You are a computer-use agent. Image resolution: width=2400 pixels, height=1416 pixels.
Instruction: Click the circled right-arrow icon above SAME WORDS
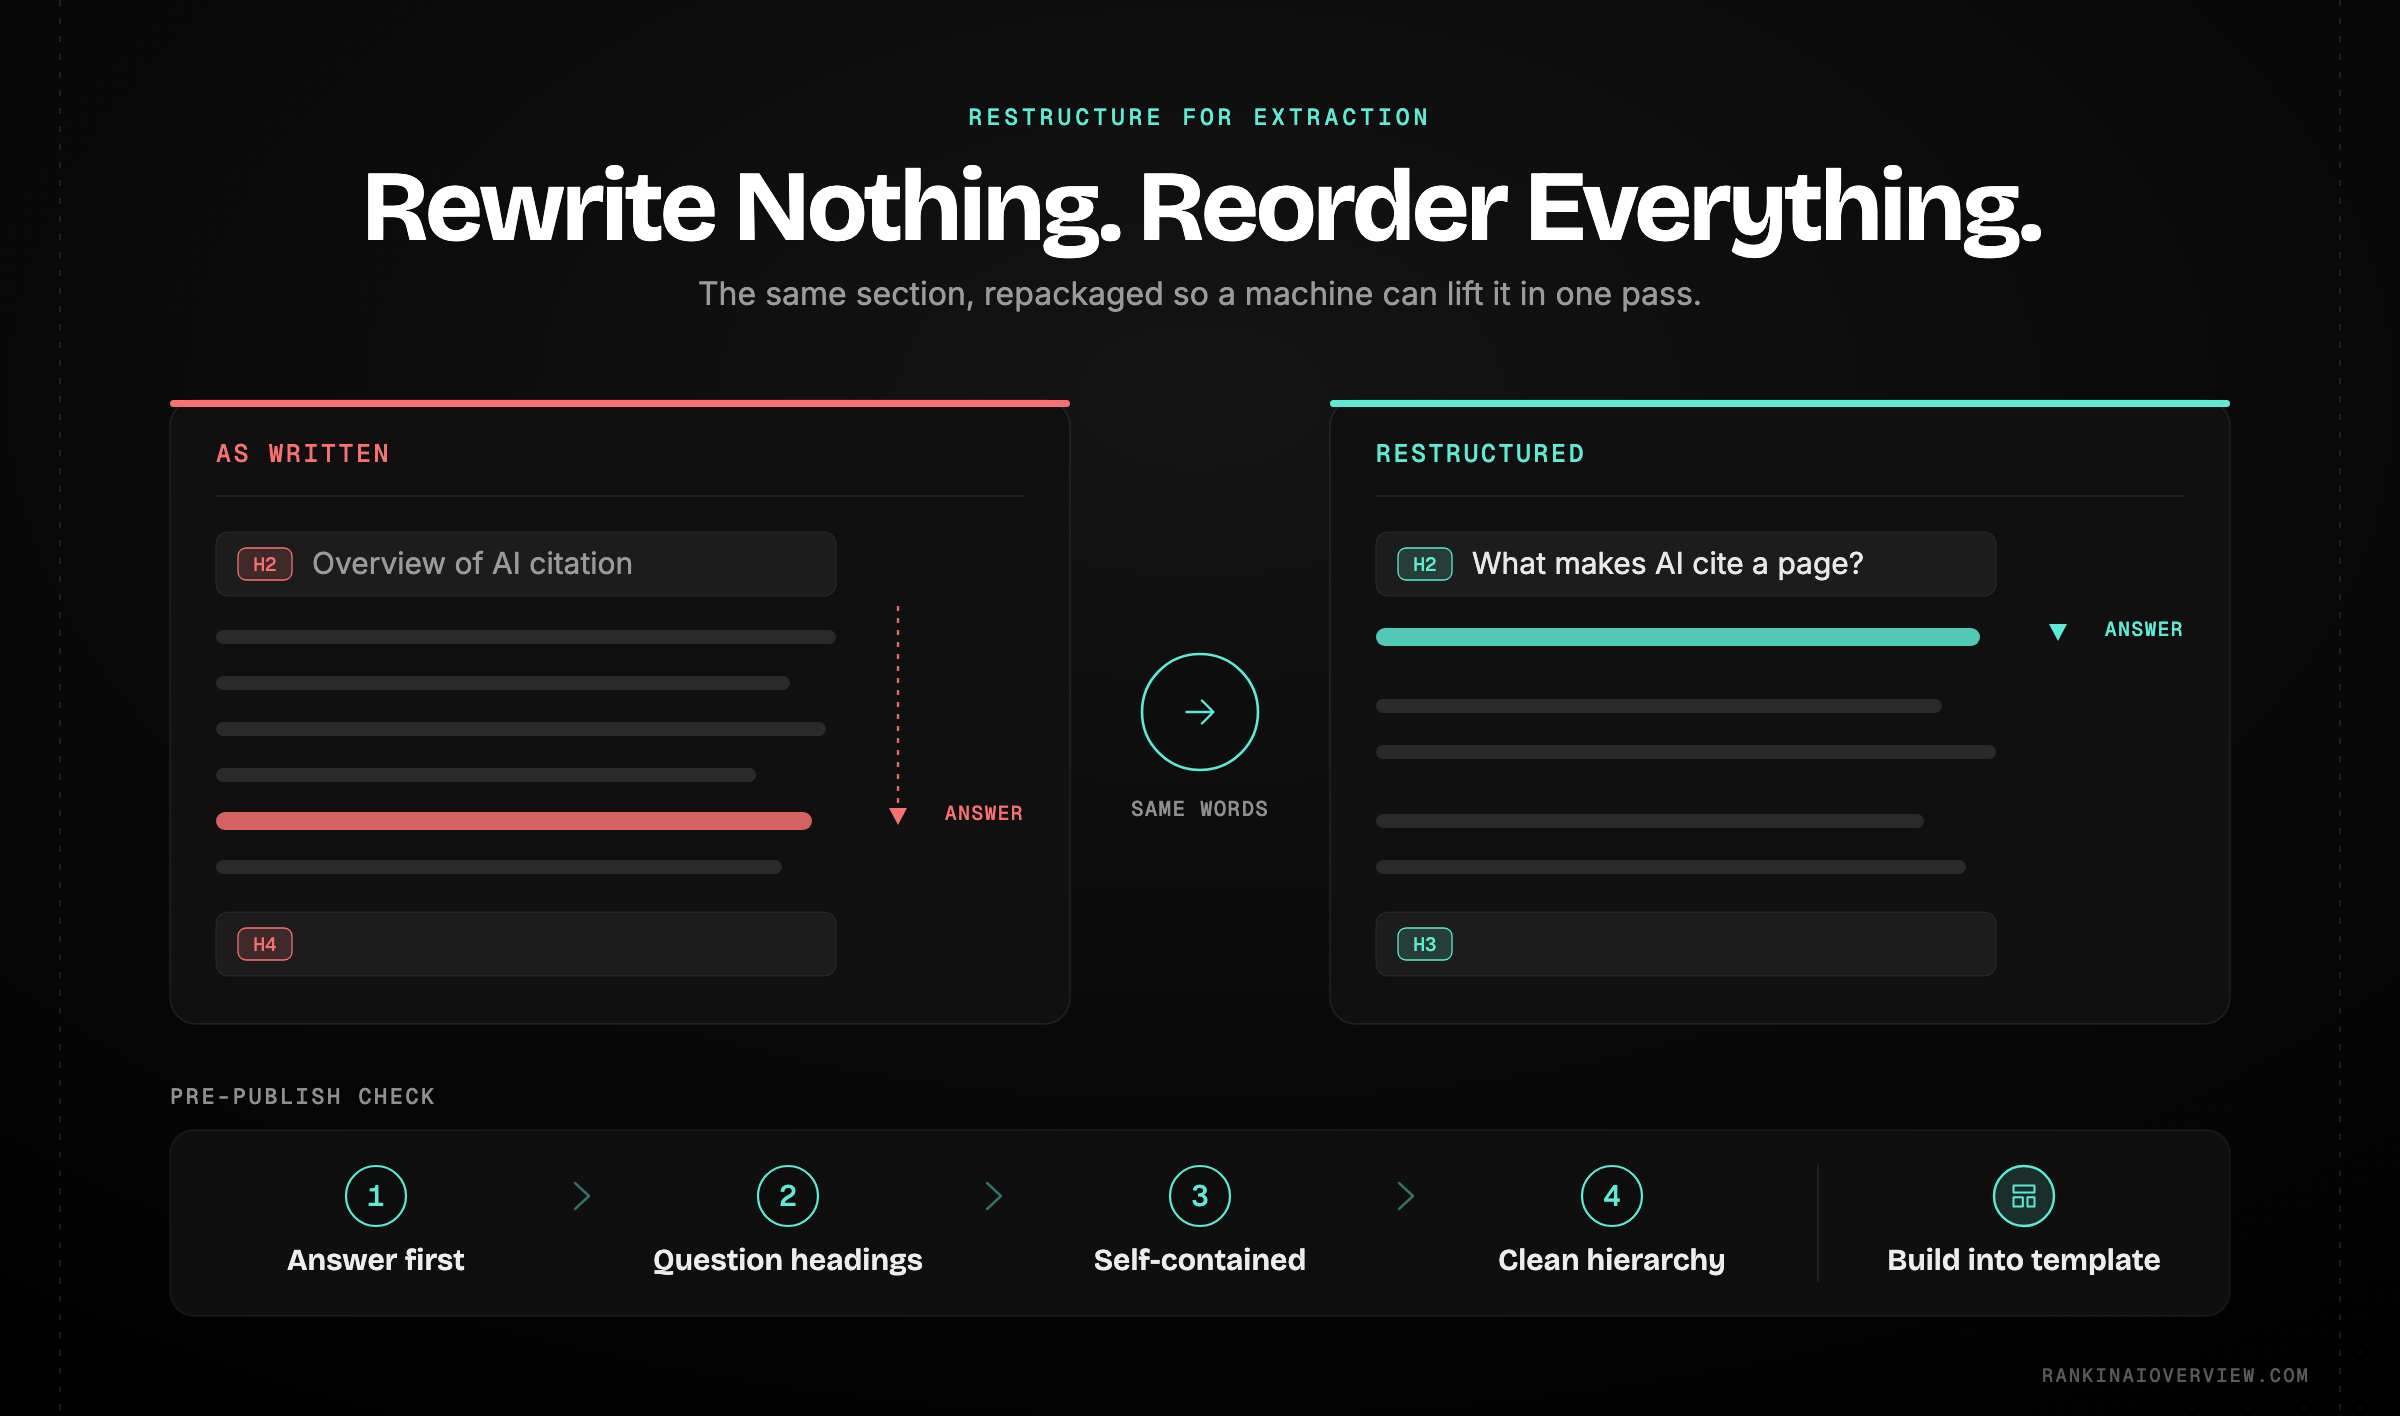click(x=1199, y=712)
